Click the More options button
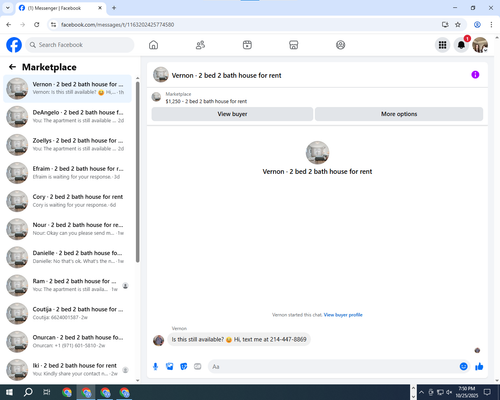Image resolution: width=500 pixels, height=400 pixels. [x=399, y=114]
